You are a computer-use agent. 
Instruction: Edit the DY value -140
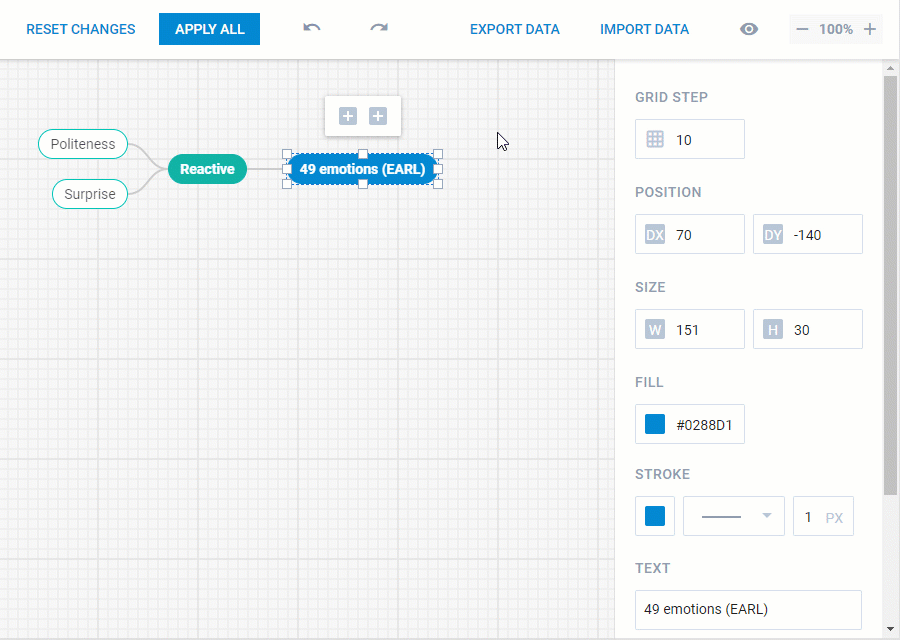coord(808,234)
